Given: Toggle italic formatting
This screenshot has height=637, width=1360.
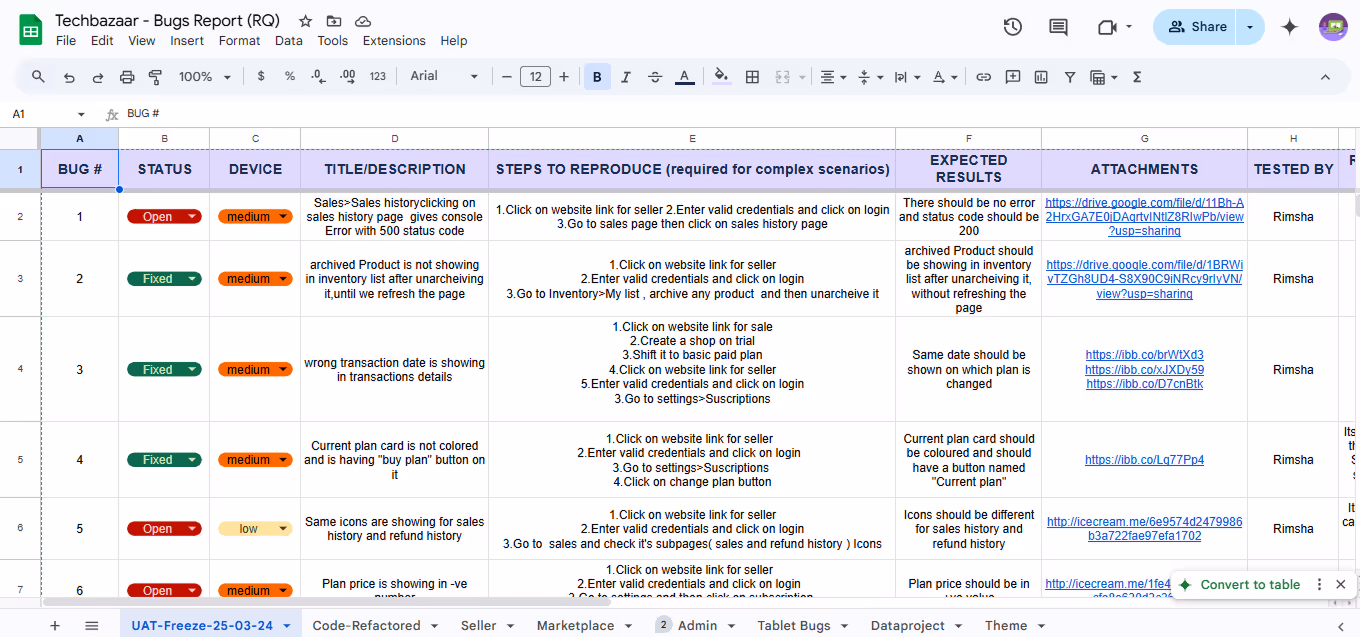Looking at the screenshot, I should tap(626, 77).
